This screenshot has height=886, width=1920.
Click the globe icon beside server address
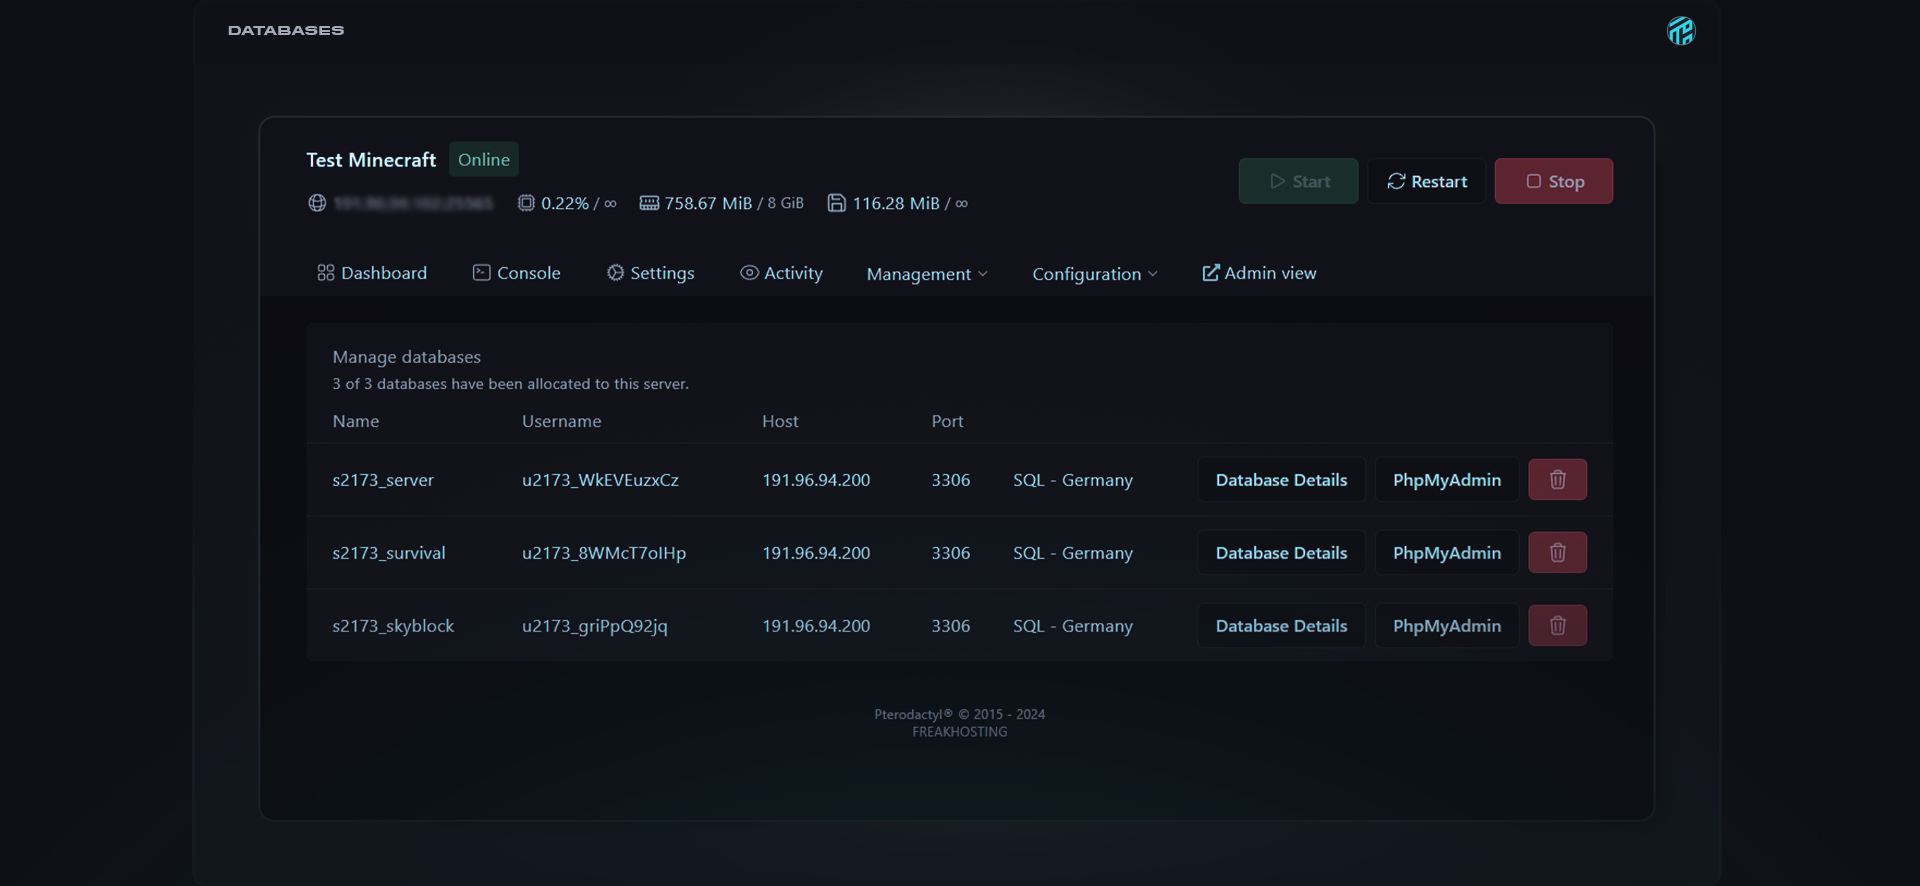[317, 203]
